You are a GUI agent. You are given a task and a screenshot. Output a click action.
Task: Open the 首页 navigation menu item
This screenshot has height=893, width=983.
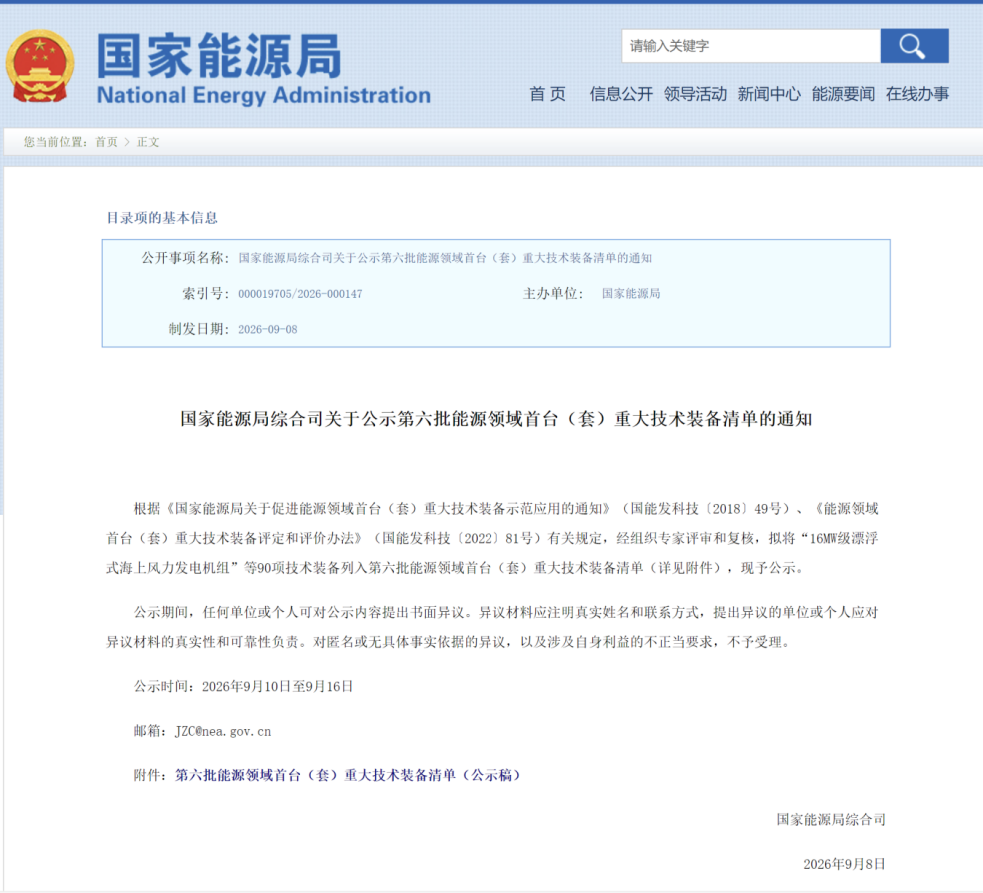[547, 94]
